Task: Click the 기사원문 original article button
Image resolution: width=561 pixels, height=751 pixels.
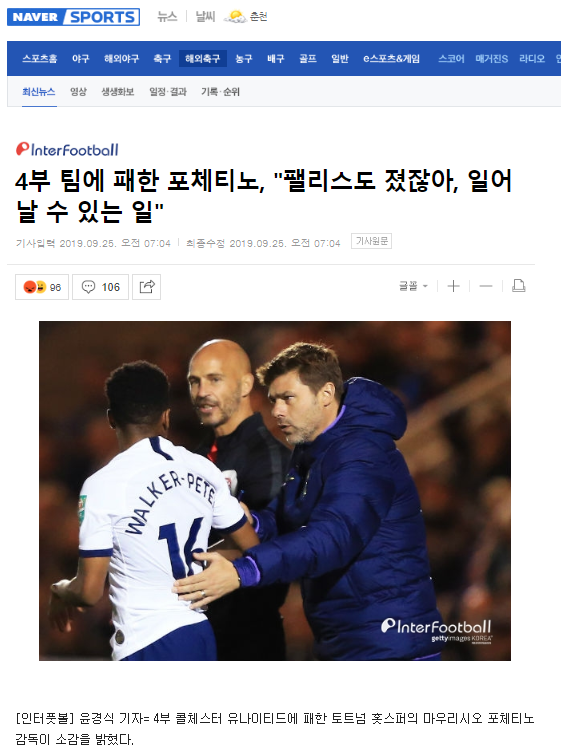Action: click(371, 241)
